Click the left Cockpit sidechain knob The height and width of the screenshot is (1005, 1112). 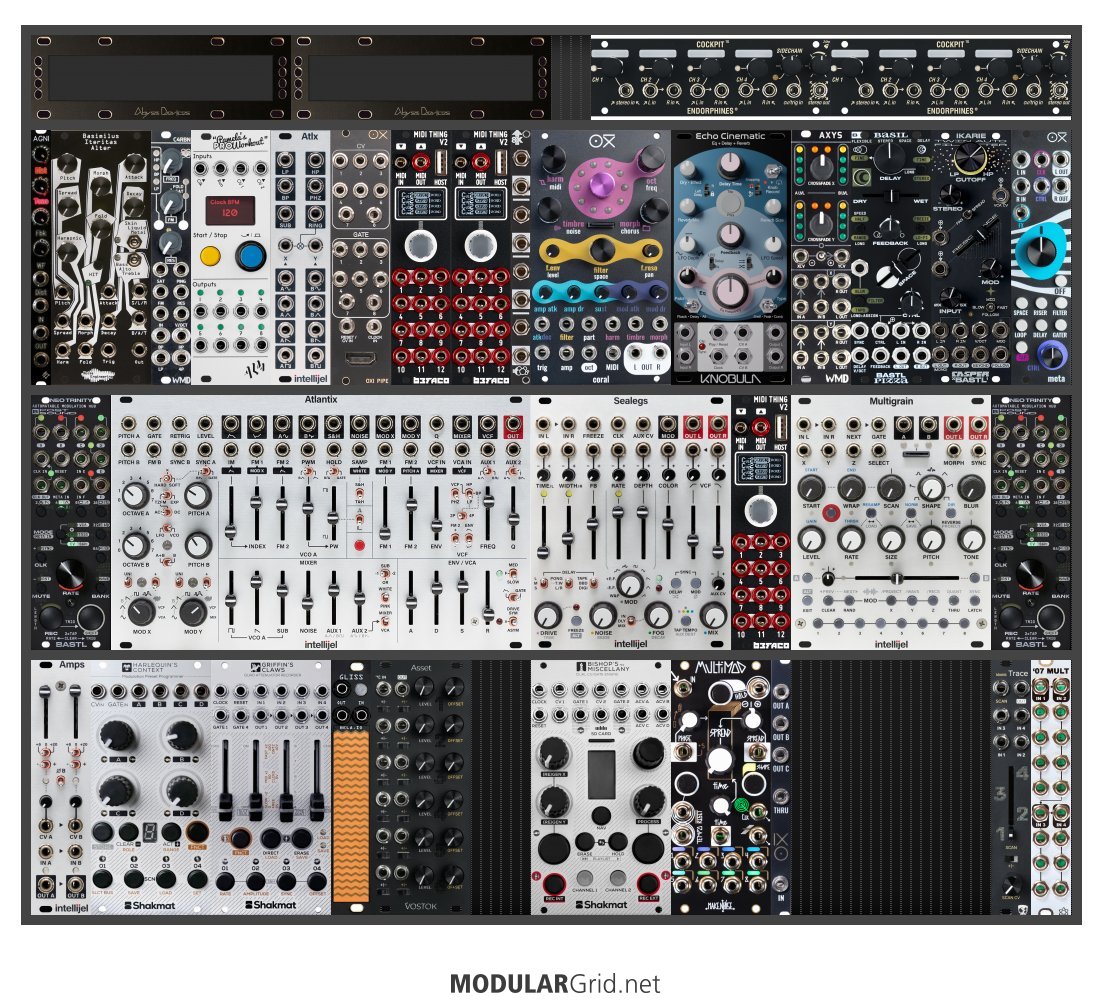pyautogui.click(x=794, y=67)
